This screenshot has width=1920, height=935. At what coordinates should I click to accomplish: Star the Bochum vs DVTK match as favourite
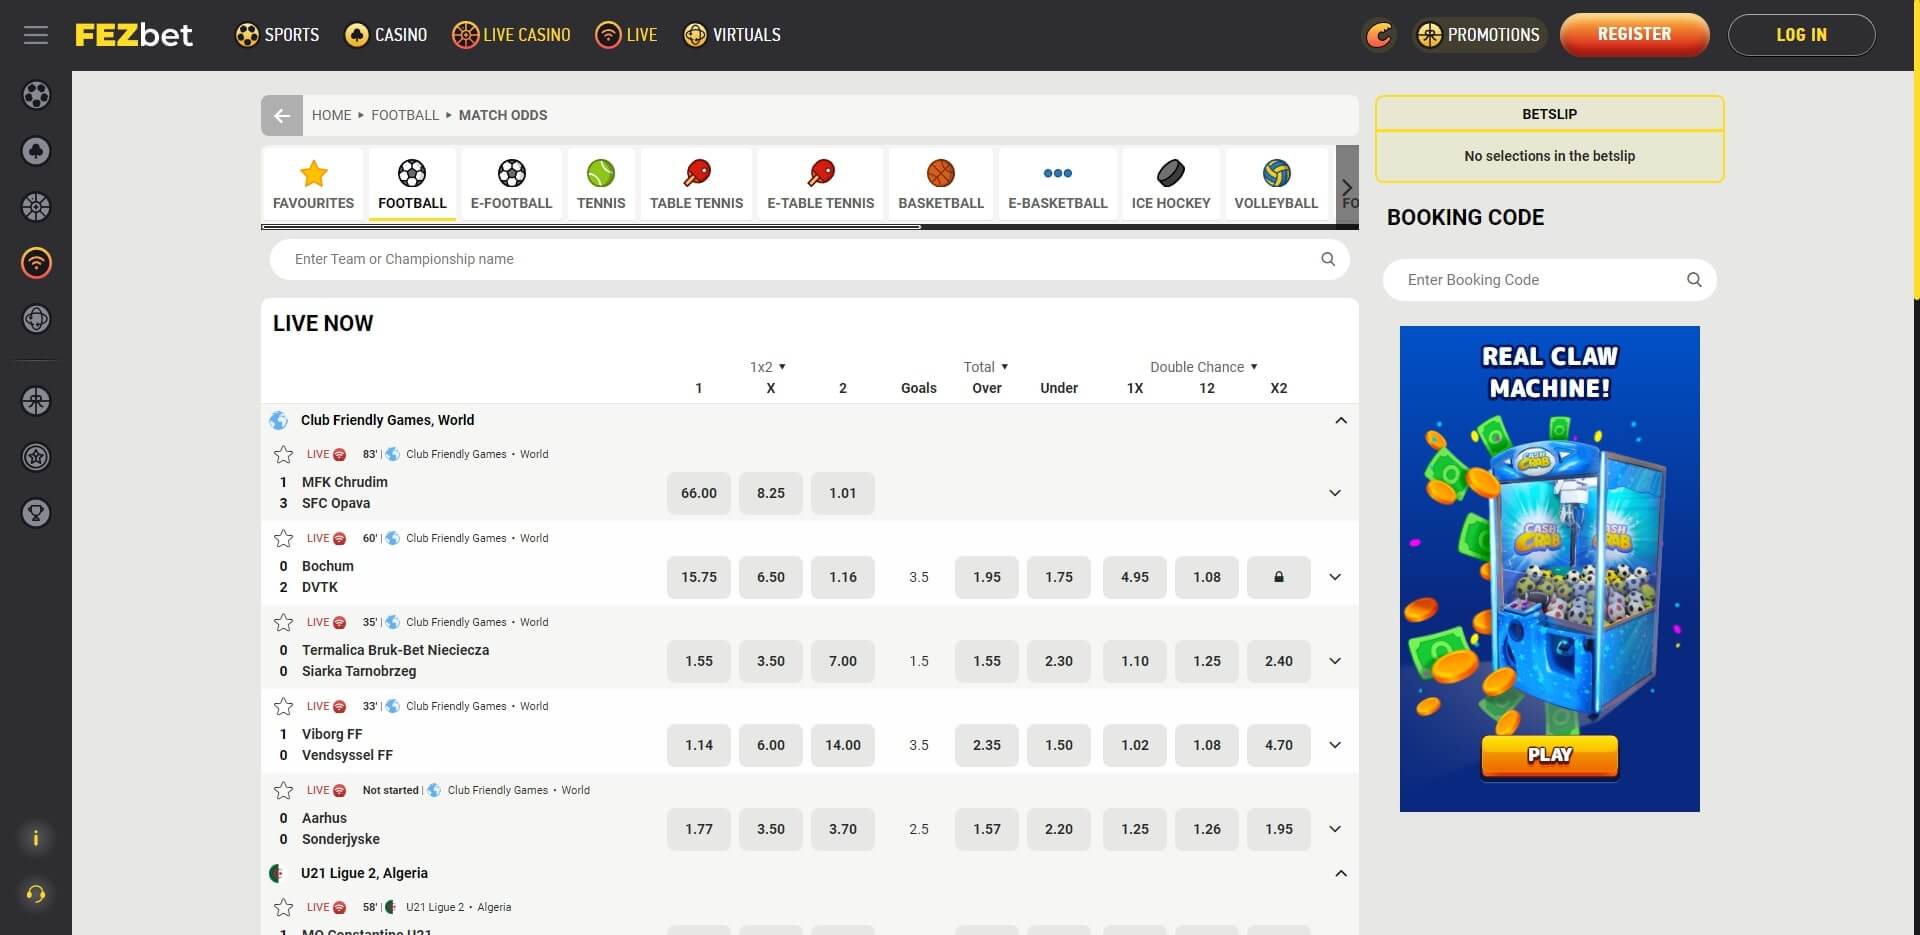pyautogui.click(x=283, y=538)
